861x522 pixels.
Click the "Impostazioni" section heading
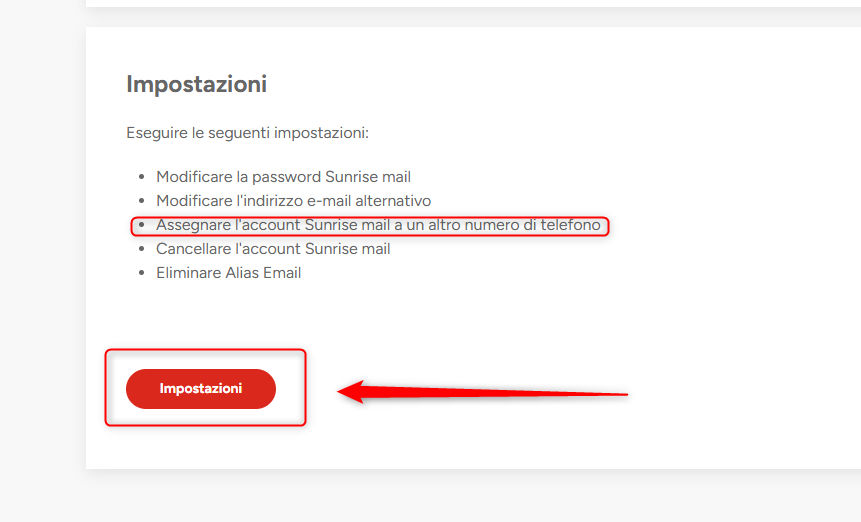(x=196, y=84)
